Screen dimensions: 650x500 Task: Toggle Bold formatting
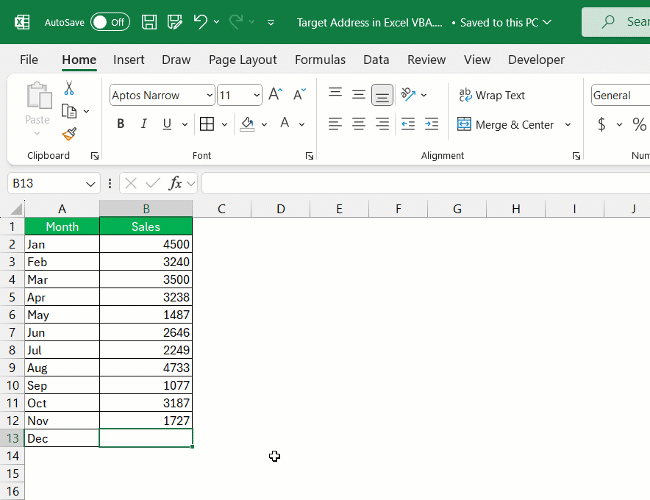click(x=121, y=124)
